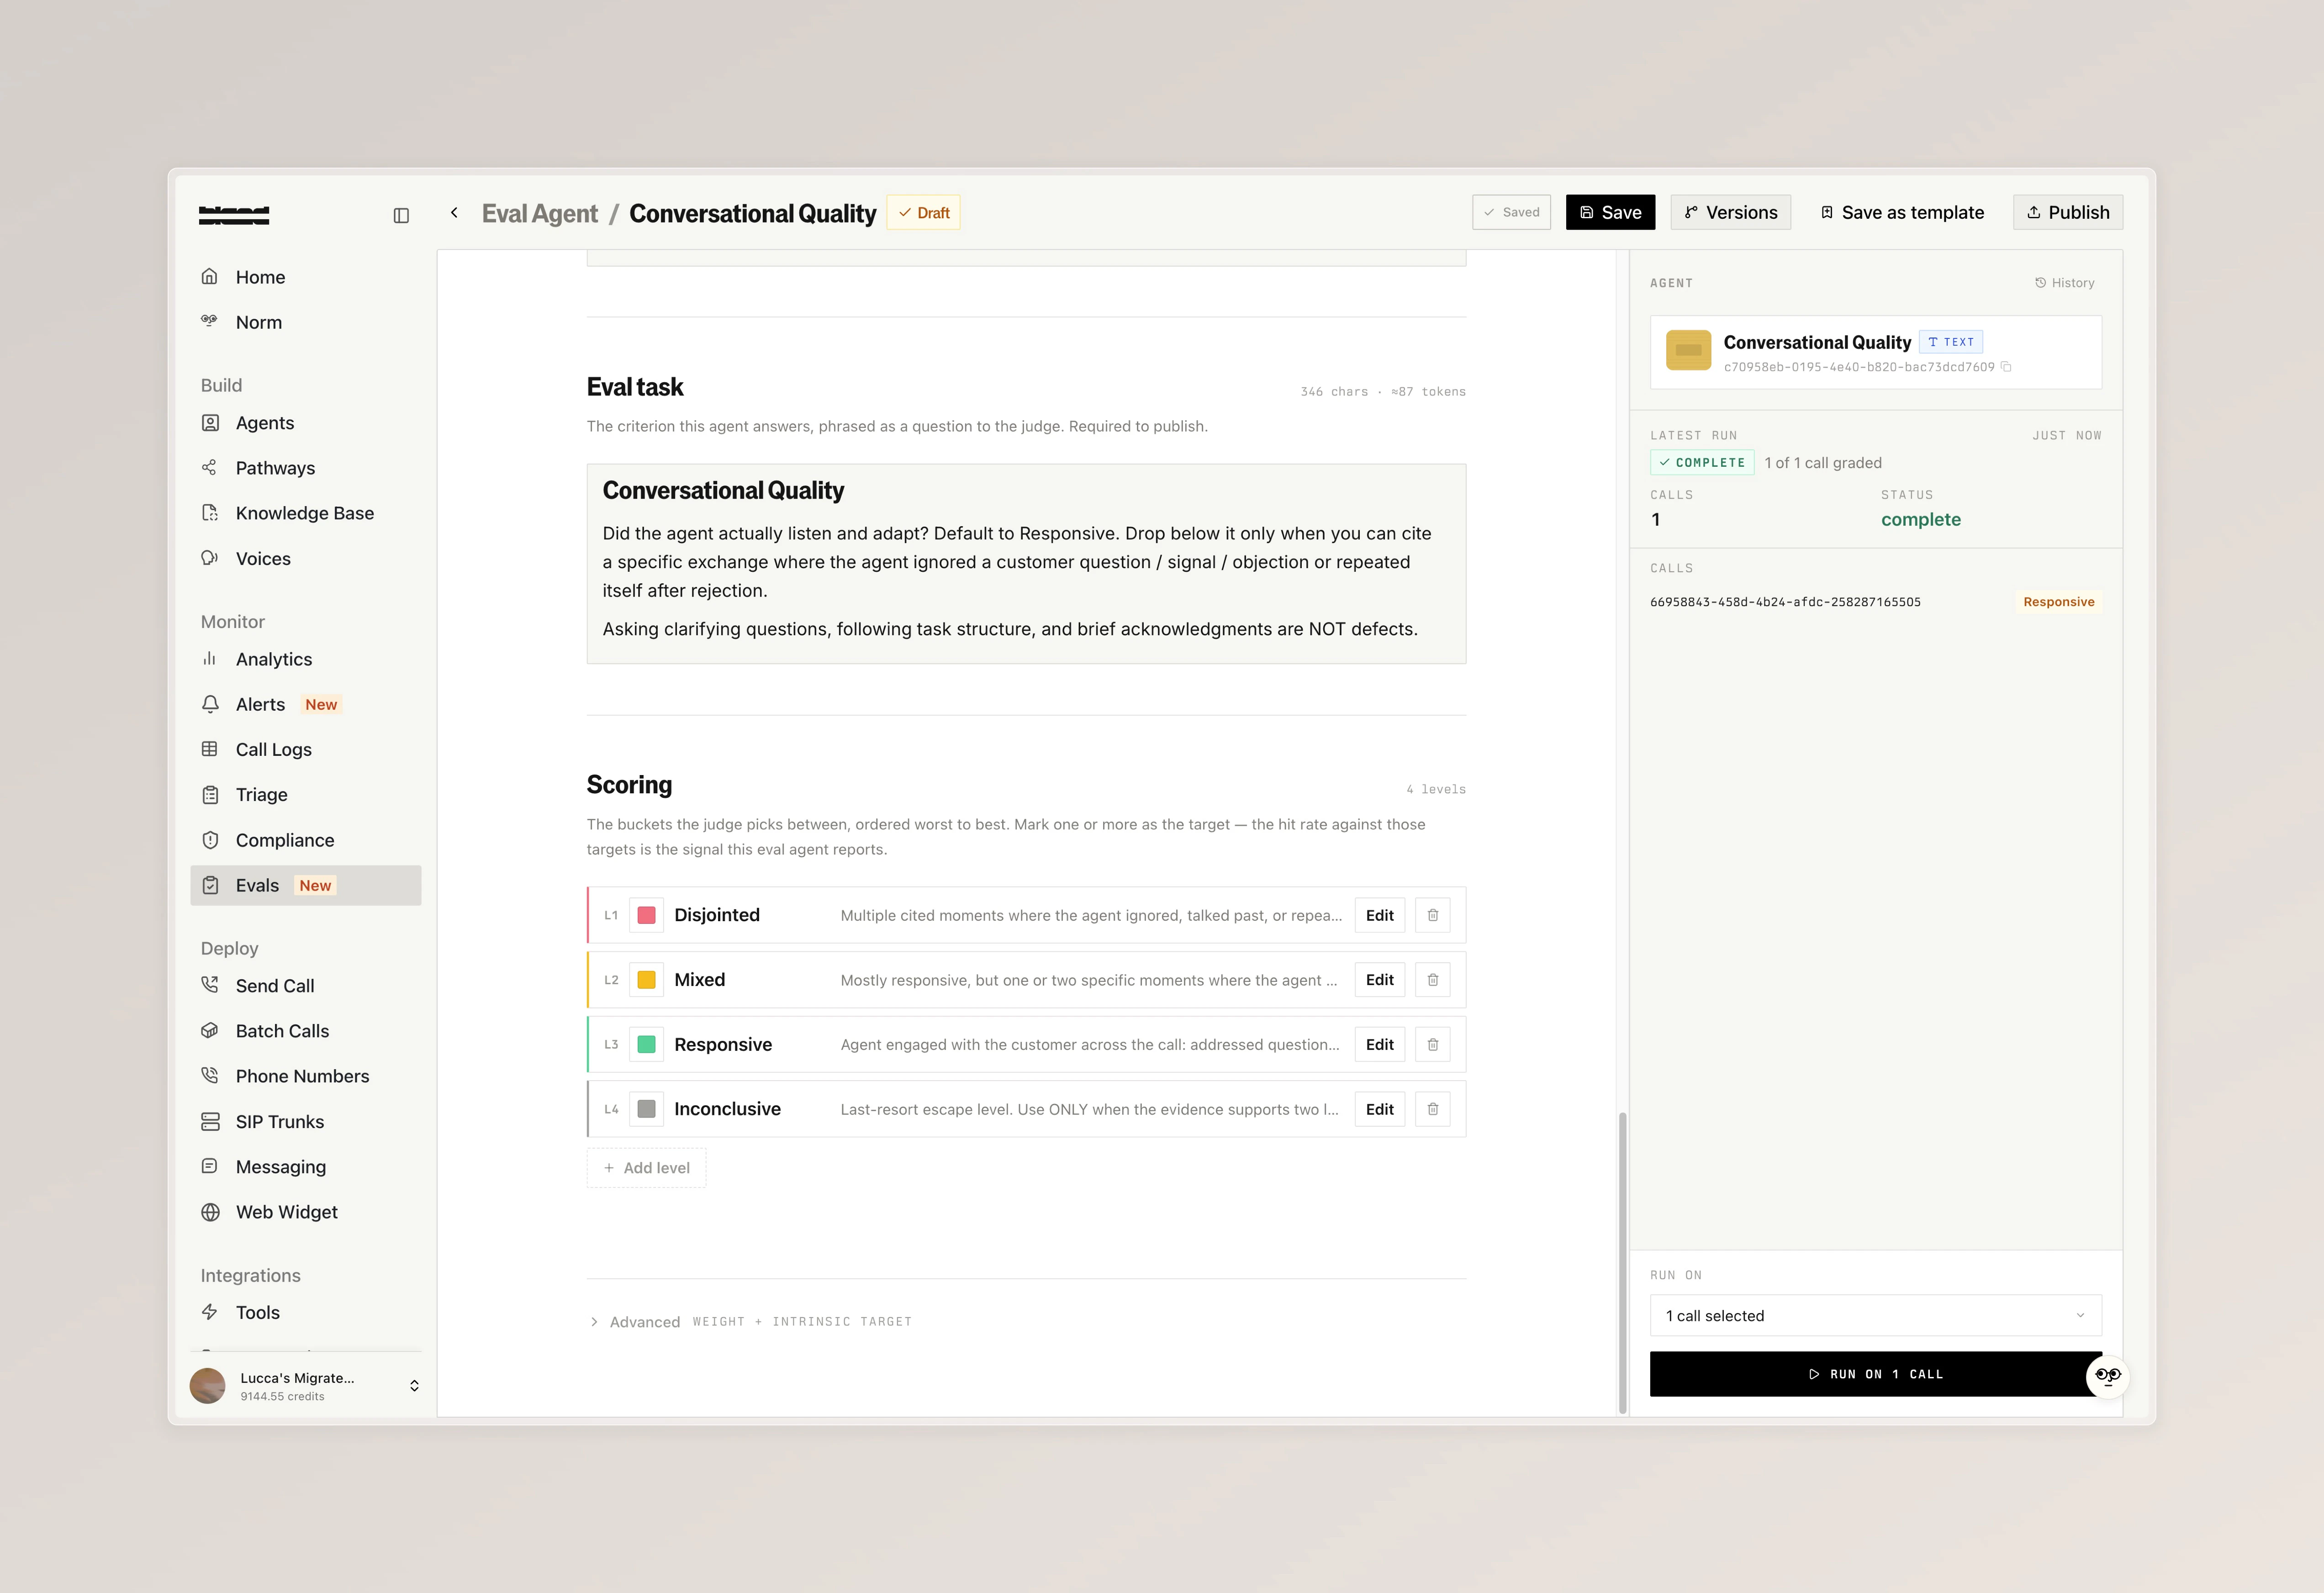
Task: Open Versions
Action: pyautogui.click(x=1730, y=212)
